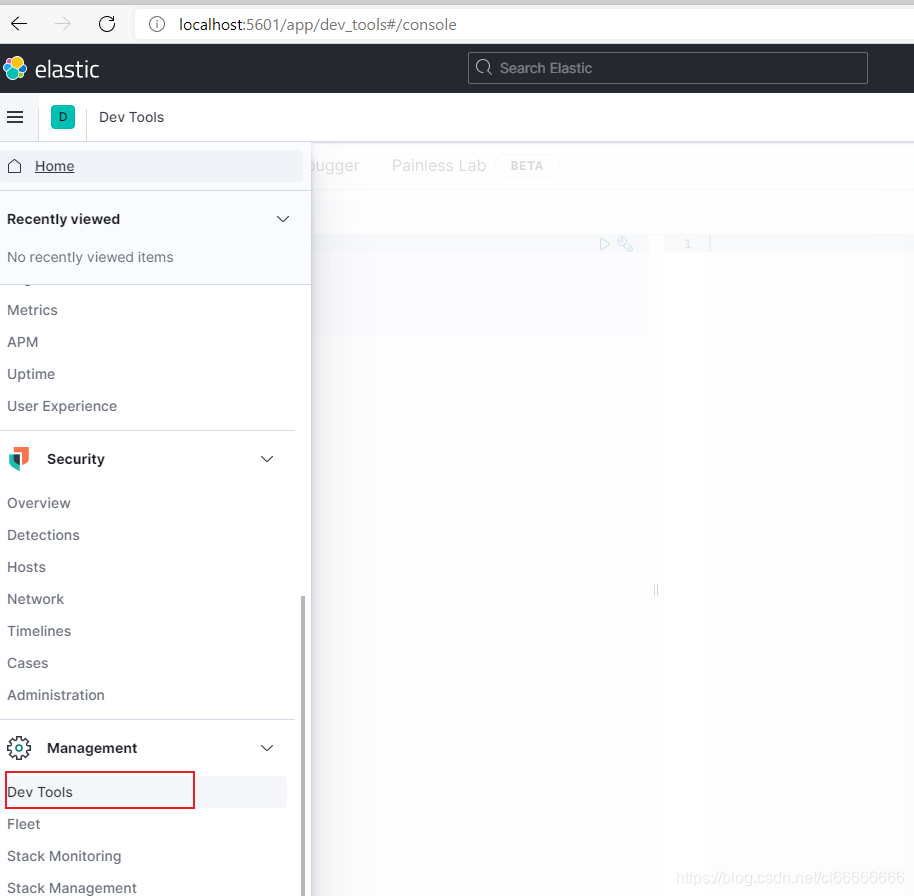This screenshot has height=896, width=914.
Task: Open Security Hosts
Action: point(26,567)
